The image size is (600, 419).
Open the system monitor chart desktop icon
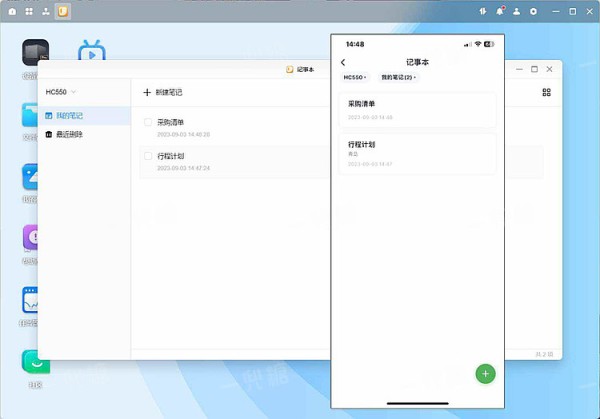(x=30, y=300)
